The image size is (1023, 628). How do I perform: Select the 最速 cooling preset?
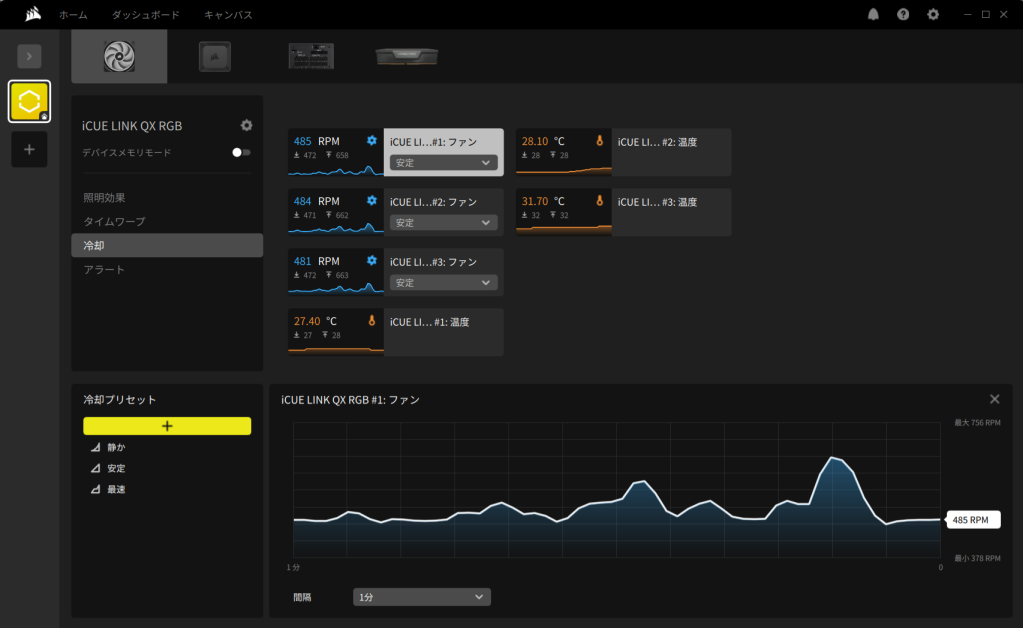coord(116,489)
